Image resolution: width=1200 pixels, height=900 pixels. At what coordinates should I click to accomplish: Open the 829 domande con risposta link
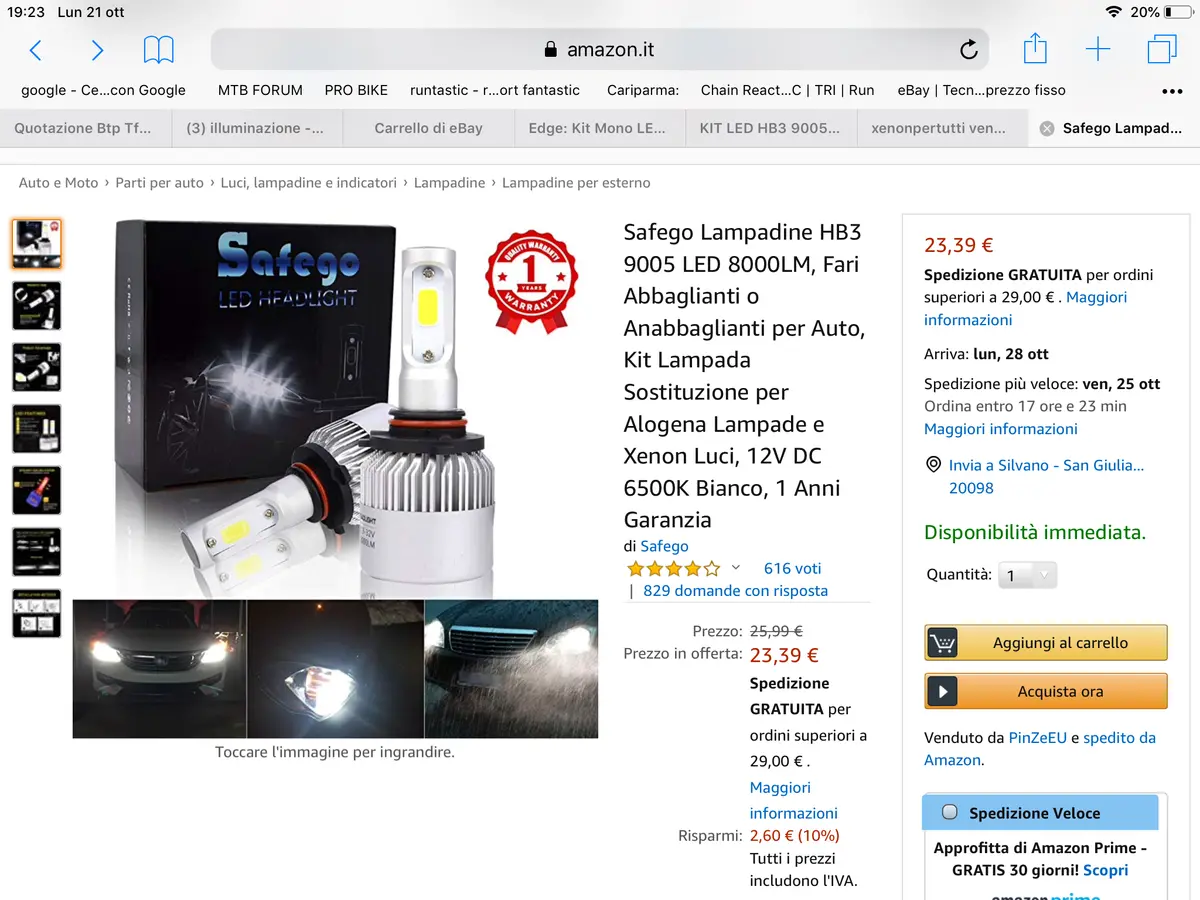tap(736, 590)
